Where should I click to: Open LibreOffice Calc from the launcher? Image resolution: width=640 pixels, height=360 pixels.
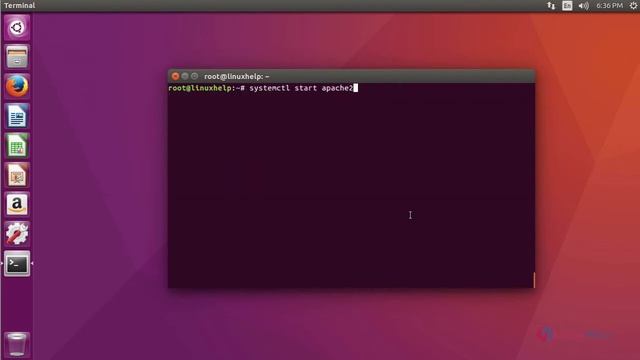pyautogui.click(x=17, y=146)
